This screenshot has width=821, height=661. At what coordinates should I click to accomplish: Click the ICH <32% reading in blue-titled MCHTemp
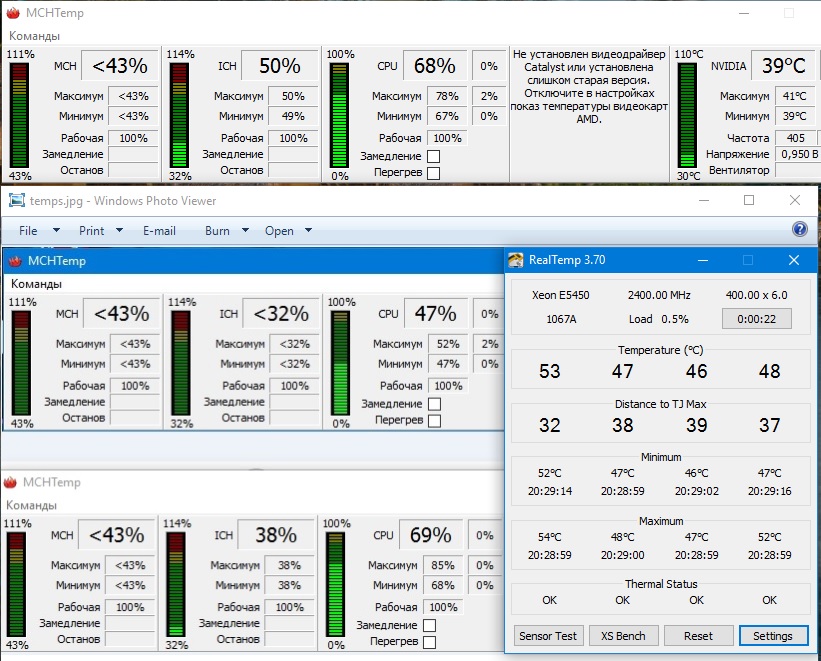(281, 313)
